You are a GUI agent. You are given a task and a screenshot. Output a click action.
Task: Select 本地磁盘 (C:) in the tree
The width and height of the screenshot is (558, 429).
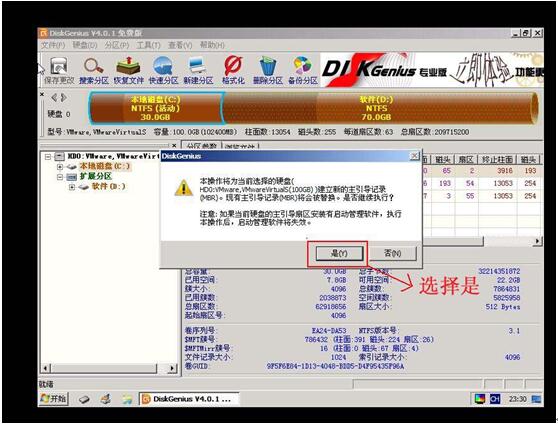click(105, 166)
